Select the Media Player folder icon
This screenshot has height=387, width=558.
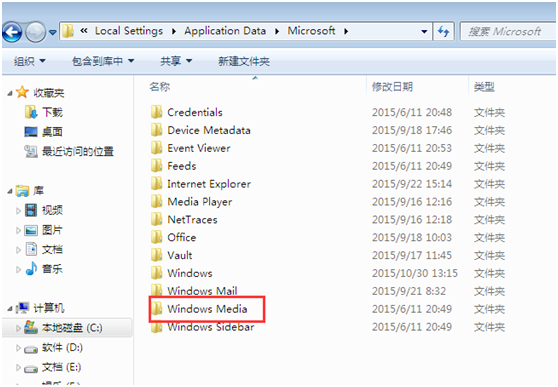156,201
